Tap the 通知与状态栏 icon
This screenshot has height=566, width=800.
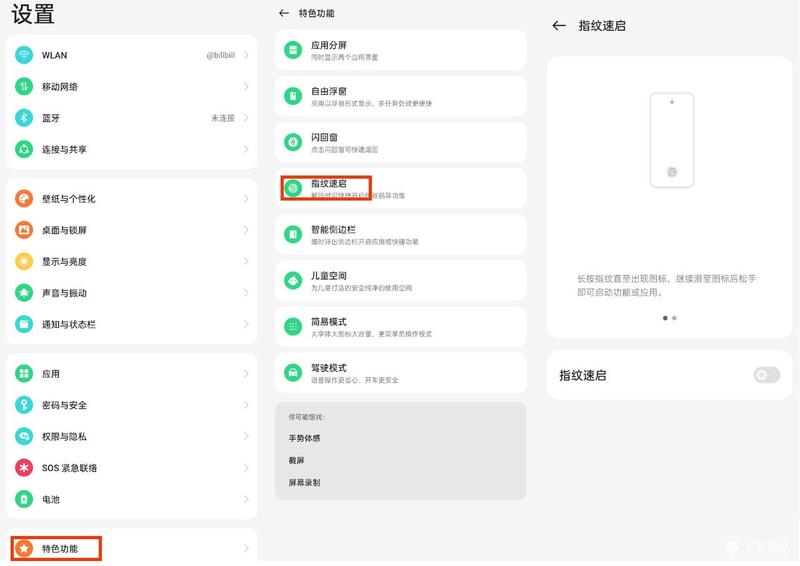click(x=24, y=324)
